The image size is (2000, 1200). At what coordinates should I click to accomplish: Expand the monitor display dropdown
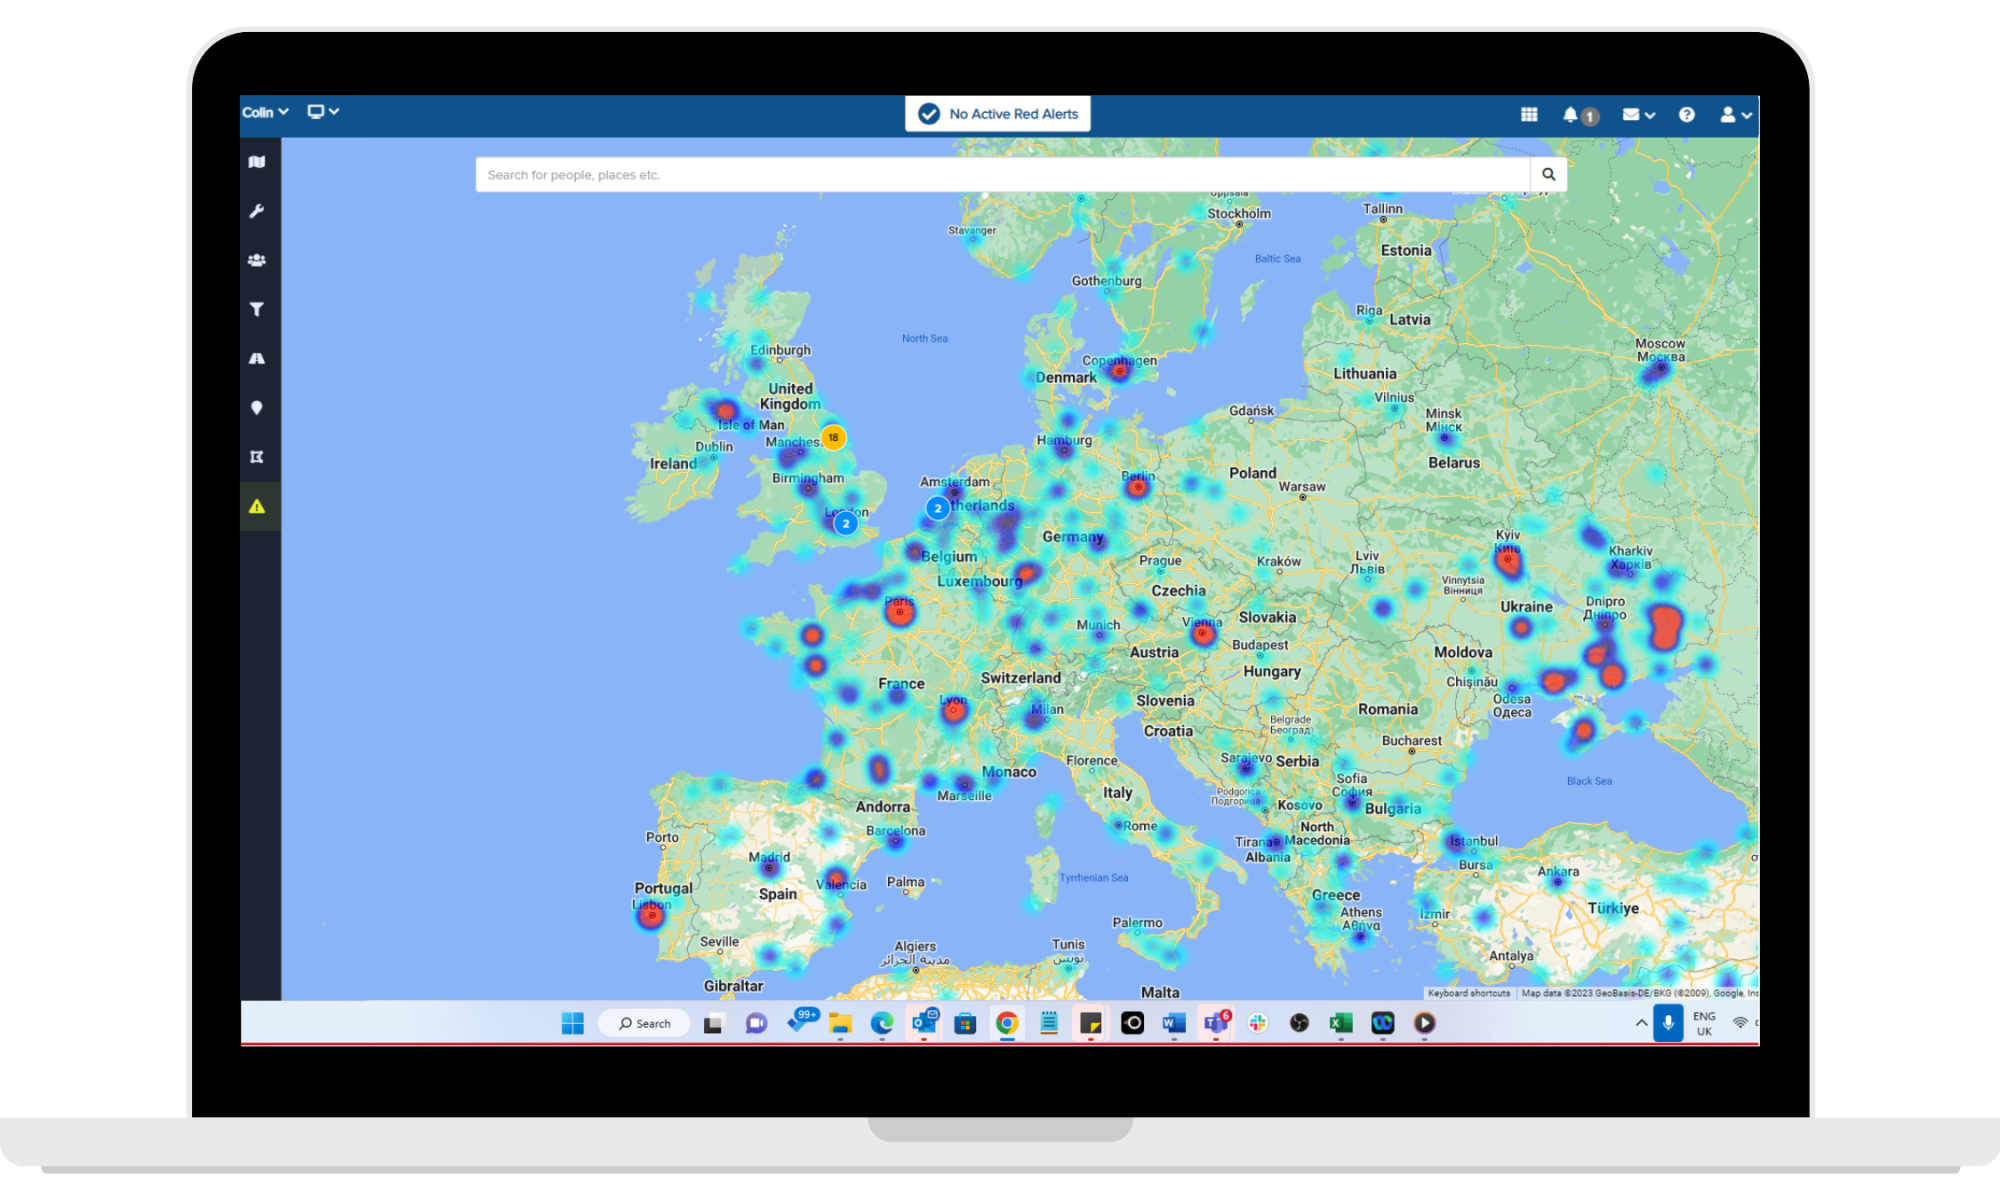coord(323,112)
